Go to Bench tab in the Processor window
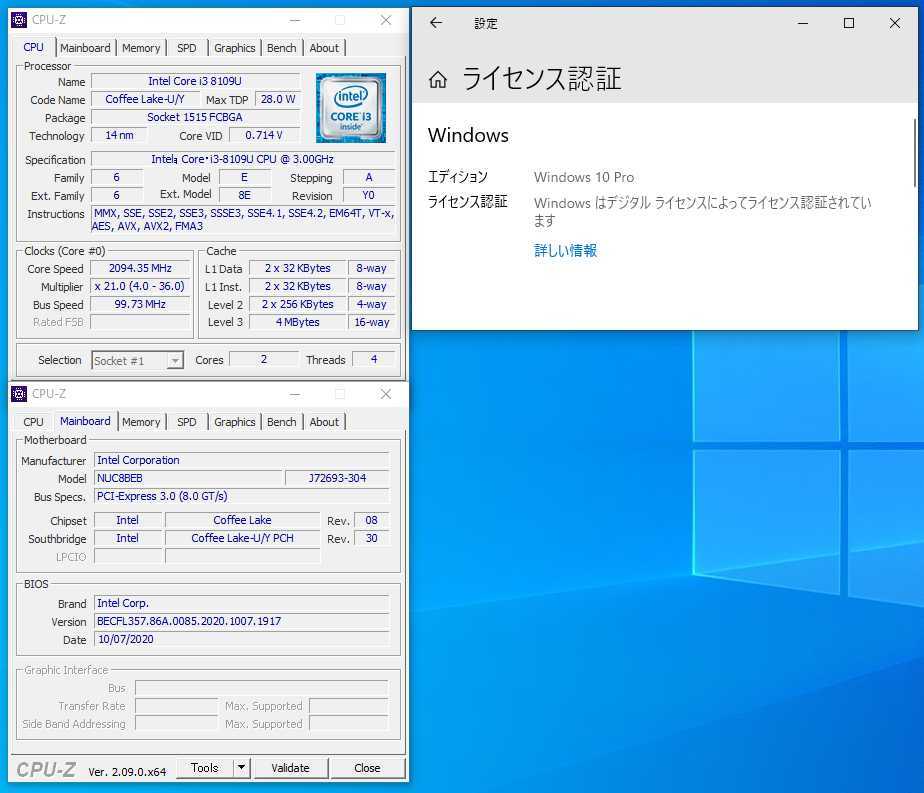 pos(282,48)
